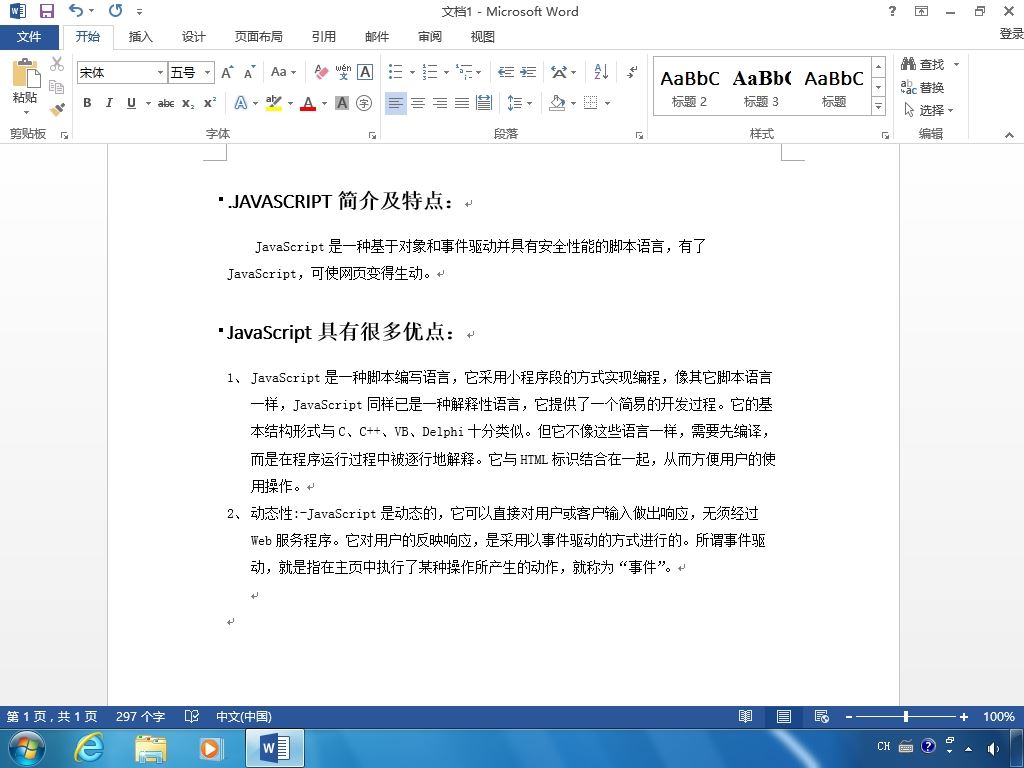Open the Page Layout tab
This screenshot has width=1024, height=768.
259,37
